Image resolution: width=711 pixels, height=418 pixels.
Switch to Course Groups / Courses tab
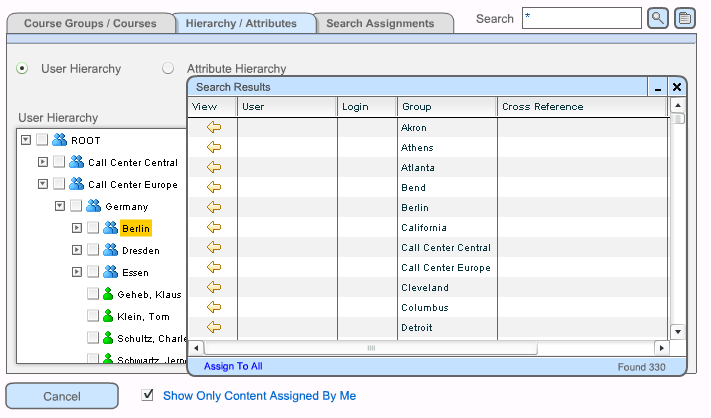click(x=90, y=23)
